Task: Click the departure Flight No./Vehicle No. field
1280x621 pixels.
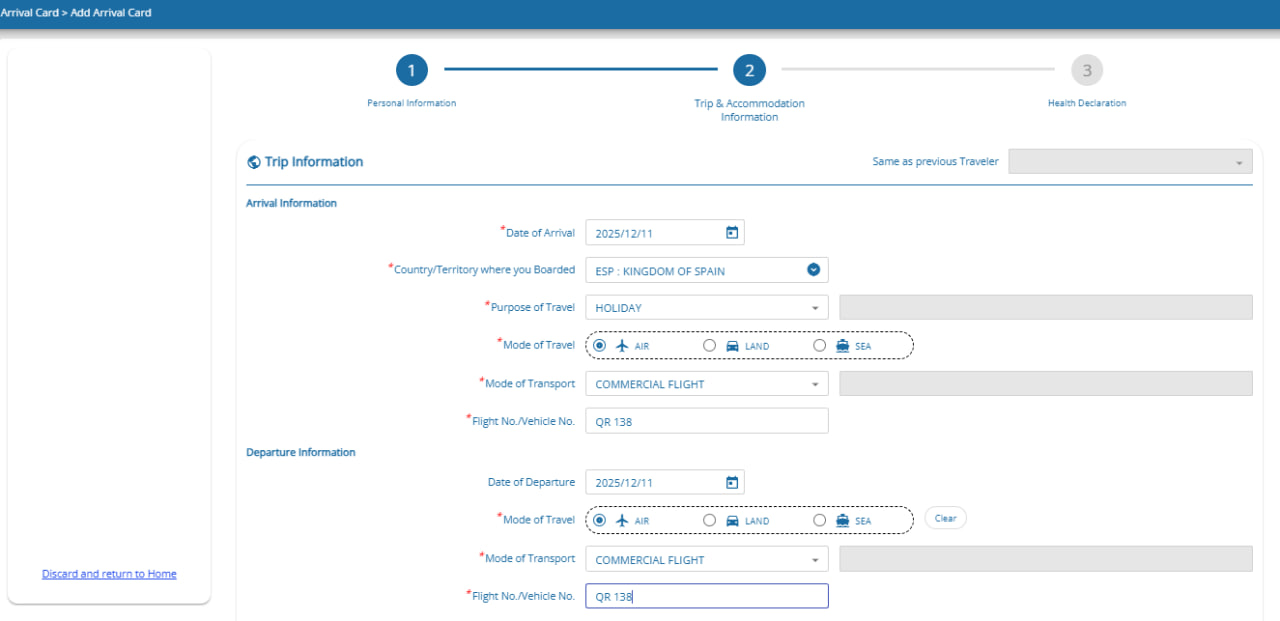Action: (706, 596)
